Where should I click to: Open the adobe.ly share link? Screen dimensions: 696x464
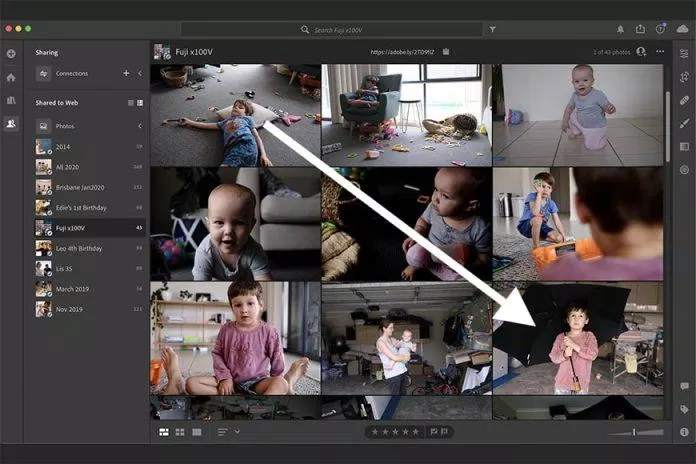tap(402, 52)
